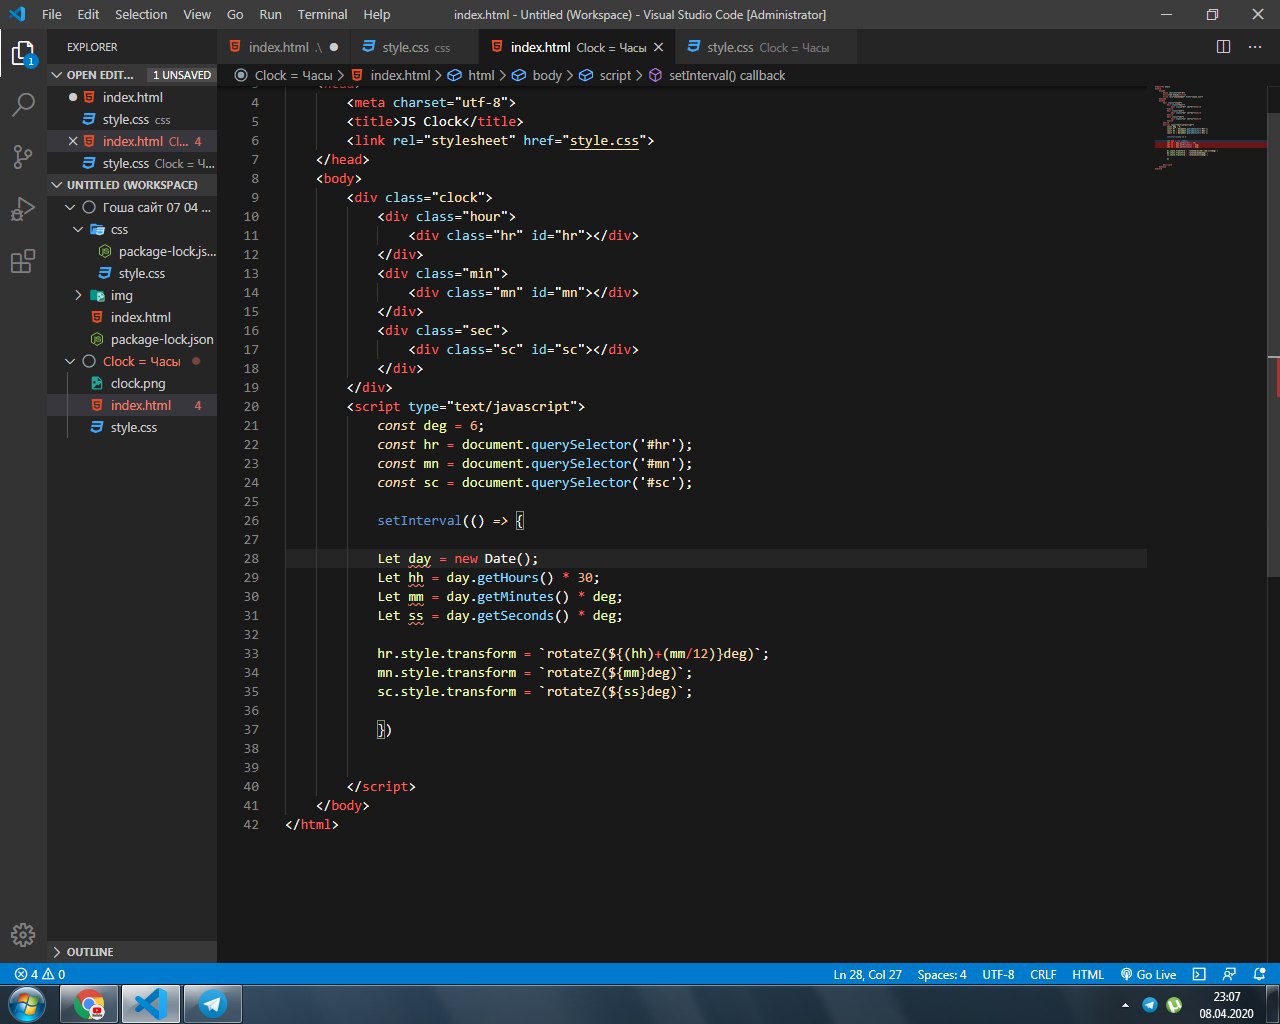The image size is (1280, 1024).
Task: Click the style.css link in href
Action: point(604,140)
